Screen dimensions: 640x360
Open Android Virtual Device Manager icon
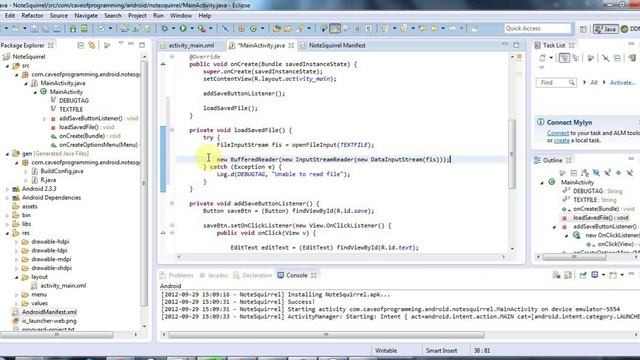[x=84, y=28]
